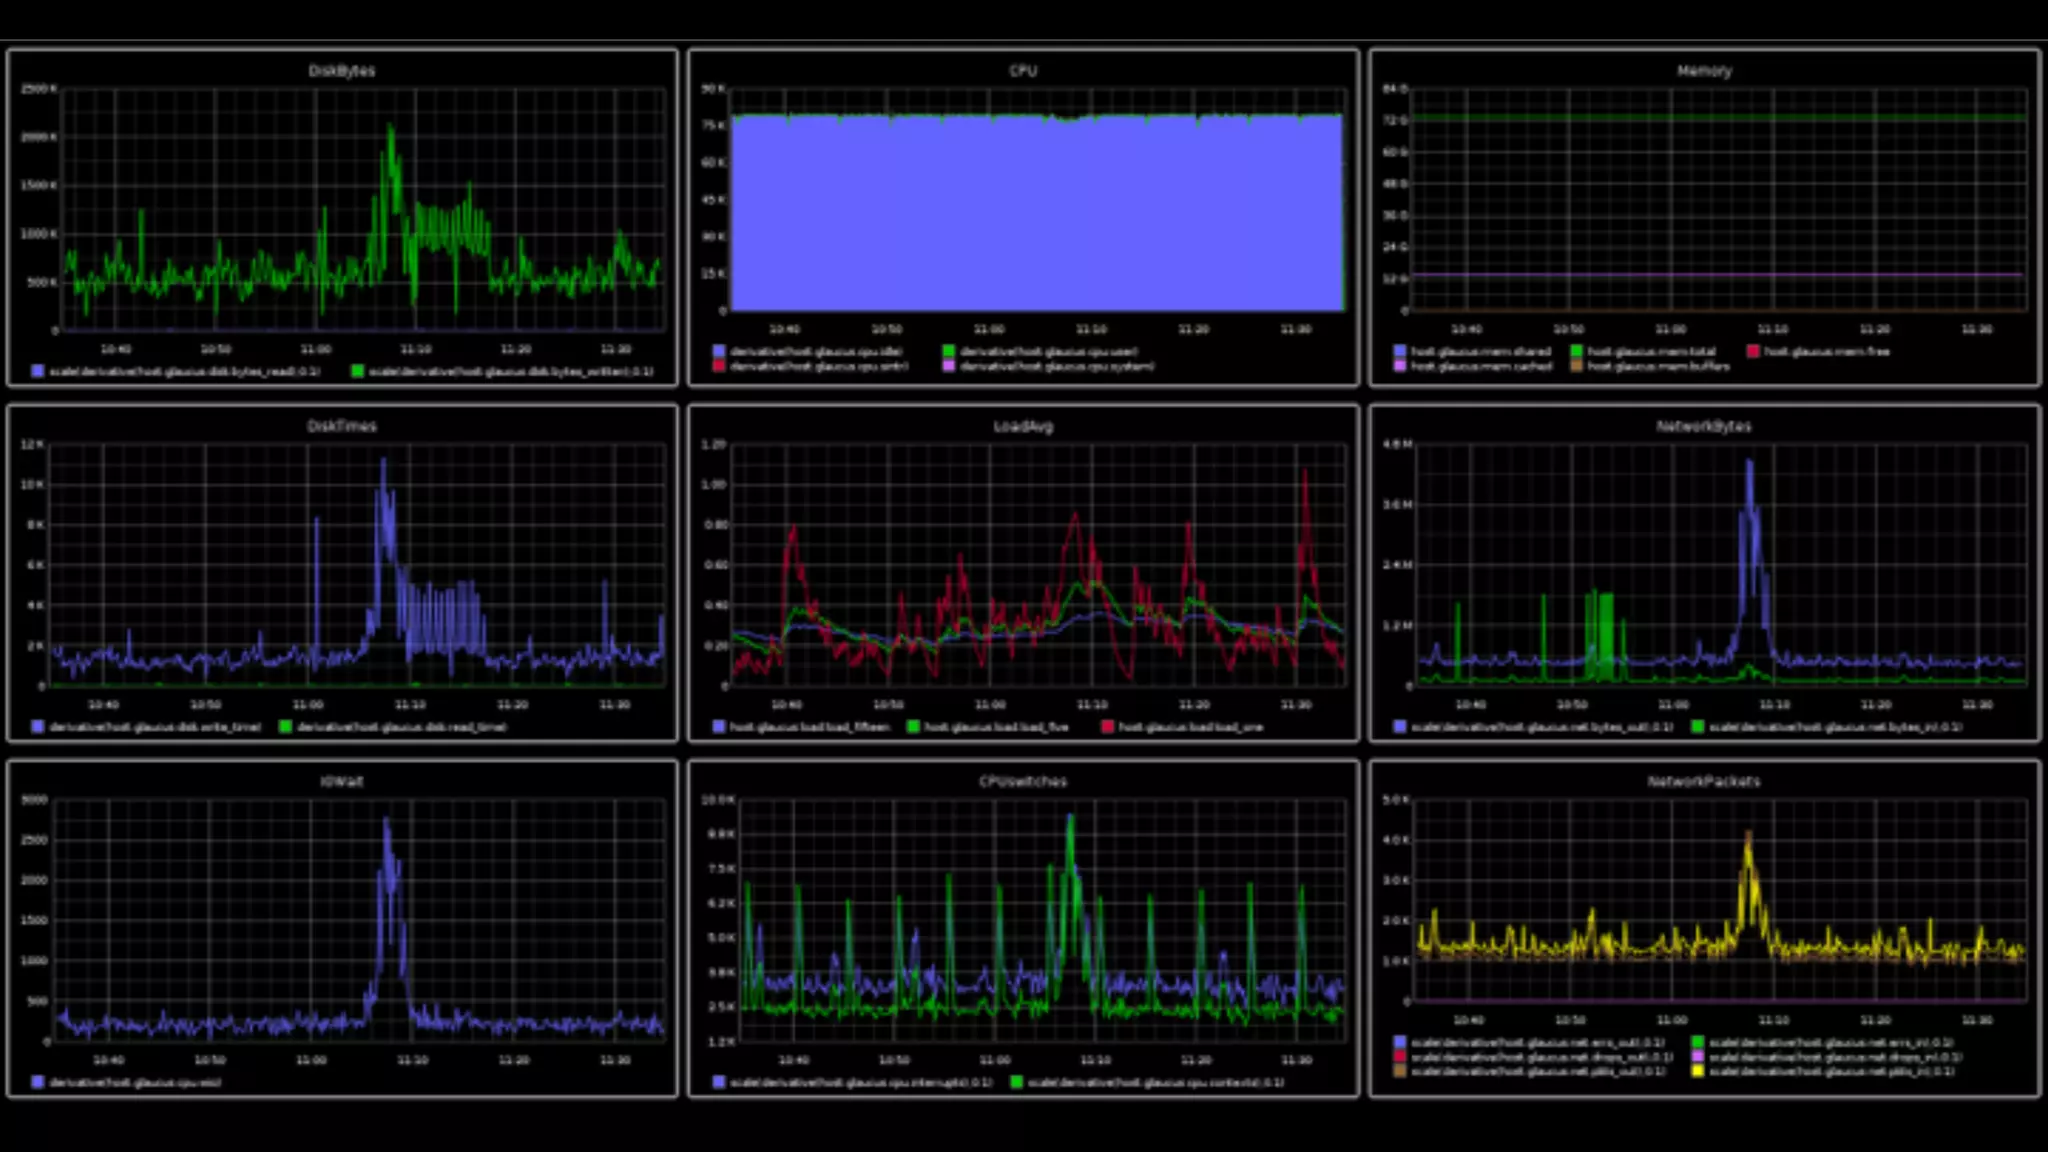The image size is (2048, 1152).
Task: Click the red mem.free legend swatch
Action: pos(1752,351)
